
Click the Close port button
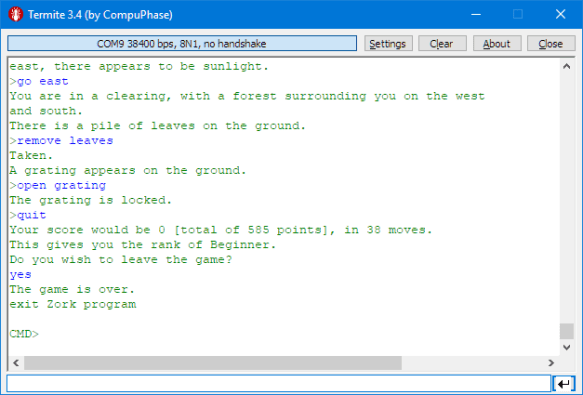pyautogui.click(x=551, y=44)
